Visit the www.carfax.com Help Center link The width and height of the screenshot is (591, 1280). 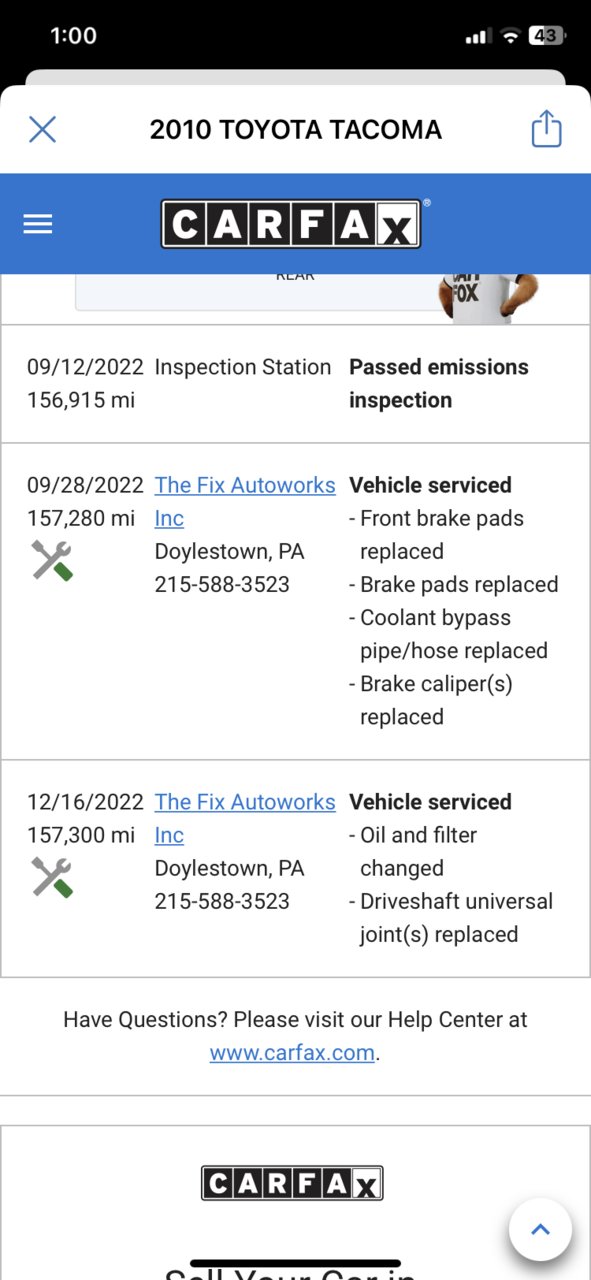click(x=292, y=1053)
